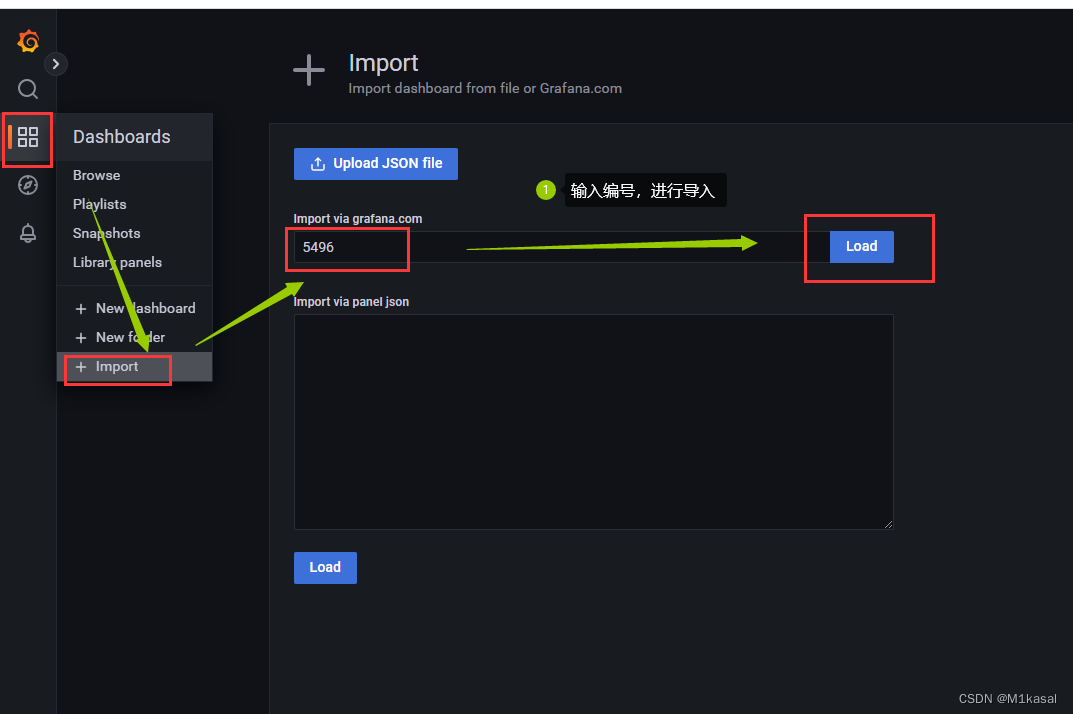1073x714 pixels.
Task: Choose Import from the Dashboards menu
Action: (x=135, y=367)
